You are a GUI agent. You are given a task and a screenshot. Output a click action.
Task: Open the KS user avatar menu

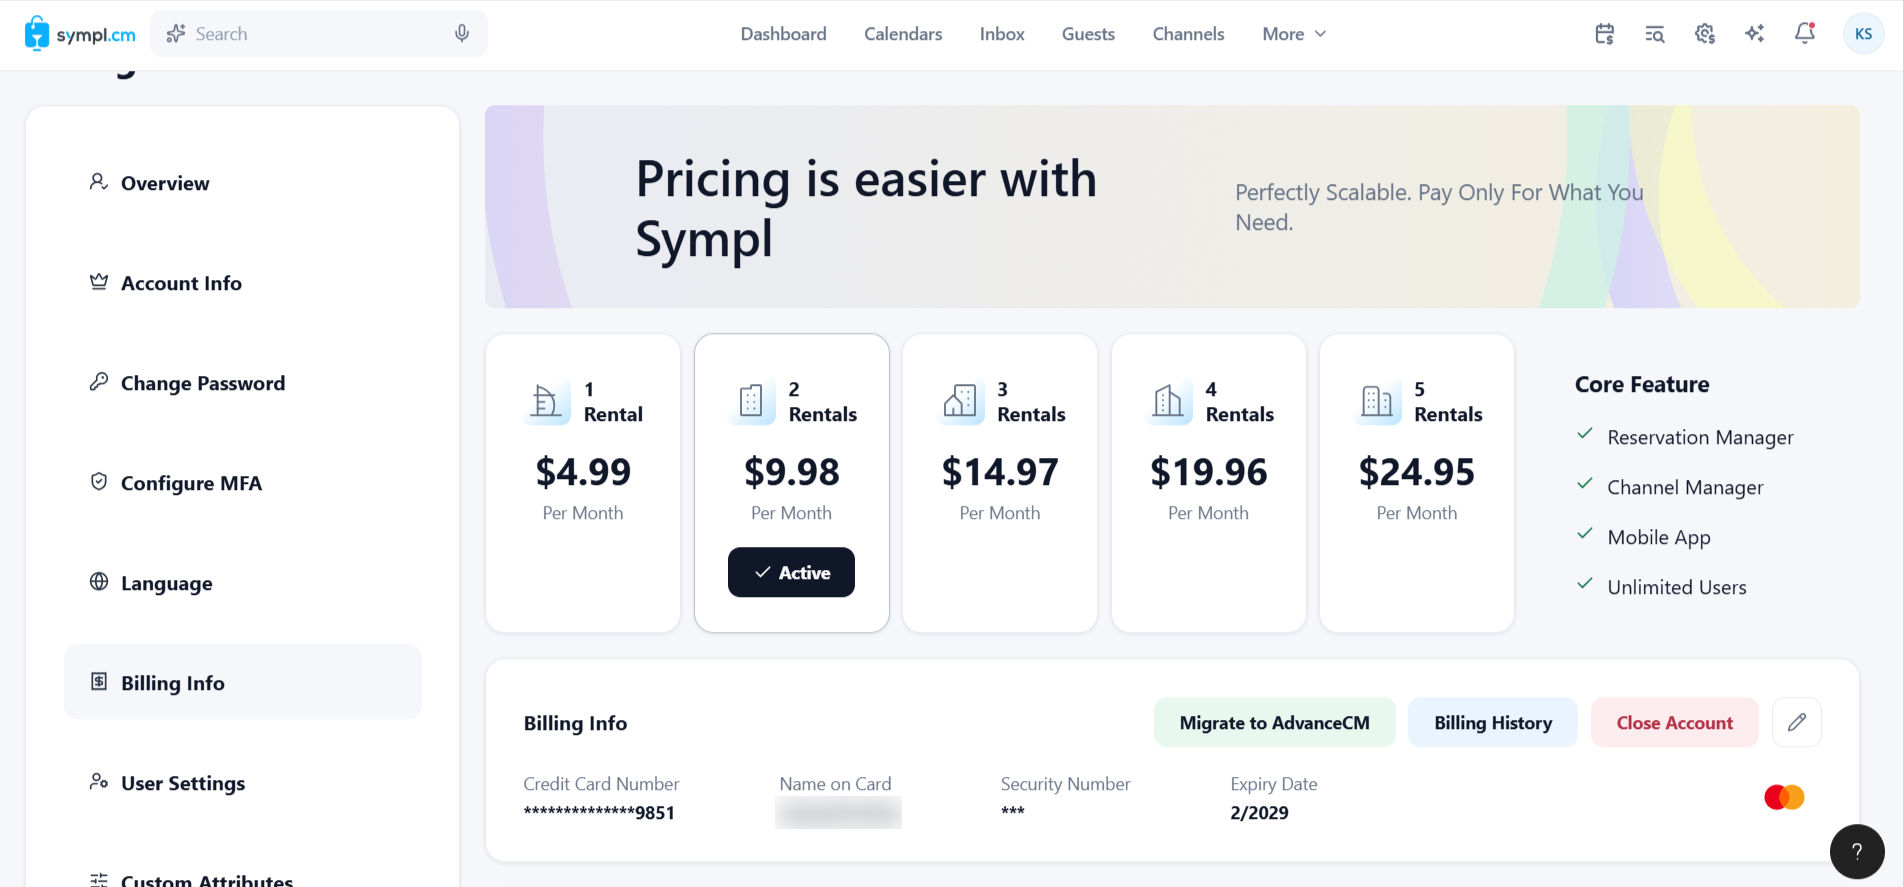coord(1863,34)
